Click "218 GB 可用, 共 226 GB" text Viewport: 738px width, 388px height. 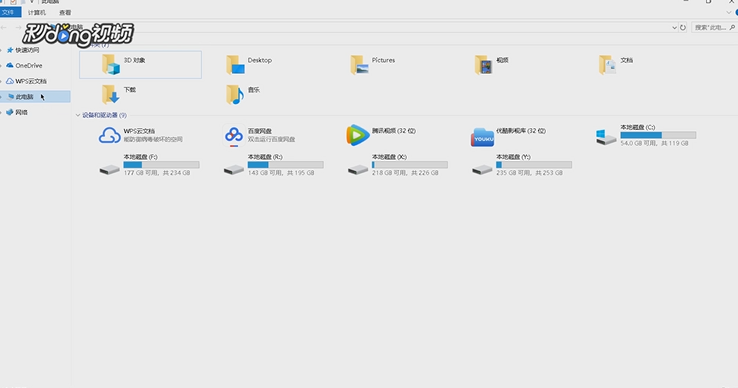[x=405, y=173]
